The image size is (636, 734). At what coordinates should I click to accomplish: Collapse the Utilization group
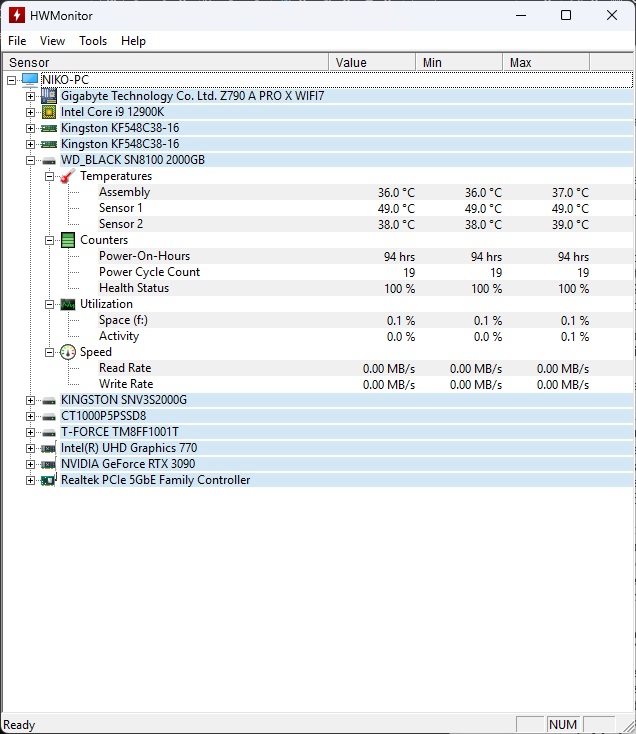49,304
